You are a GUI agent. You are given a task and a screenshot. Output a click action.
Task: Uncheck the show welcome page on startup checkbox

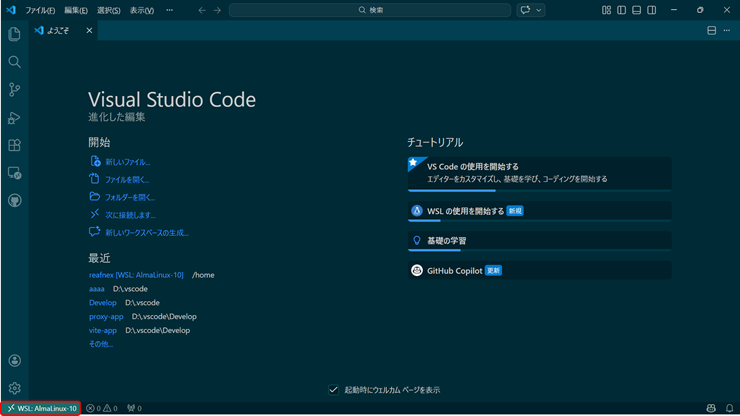(x=334, y=390)
